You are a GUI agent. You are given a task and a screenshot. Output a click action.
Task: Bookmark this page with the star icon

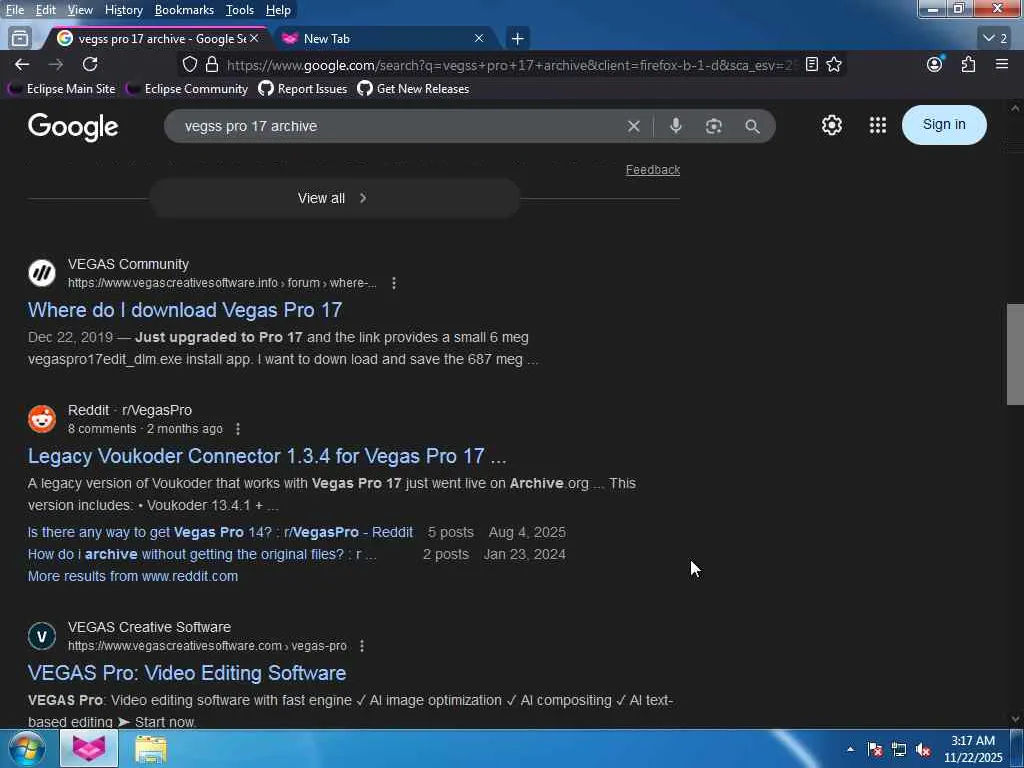coord(834,65)
